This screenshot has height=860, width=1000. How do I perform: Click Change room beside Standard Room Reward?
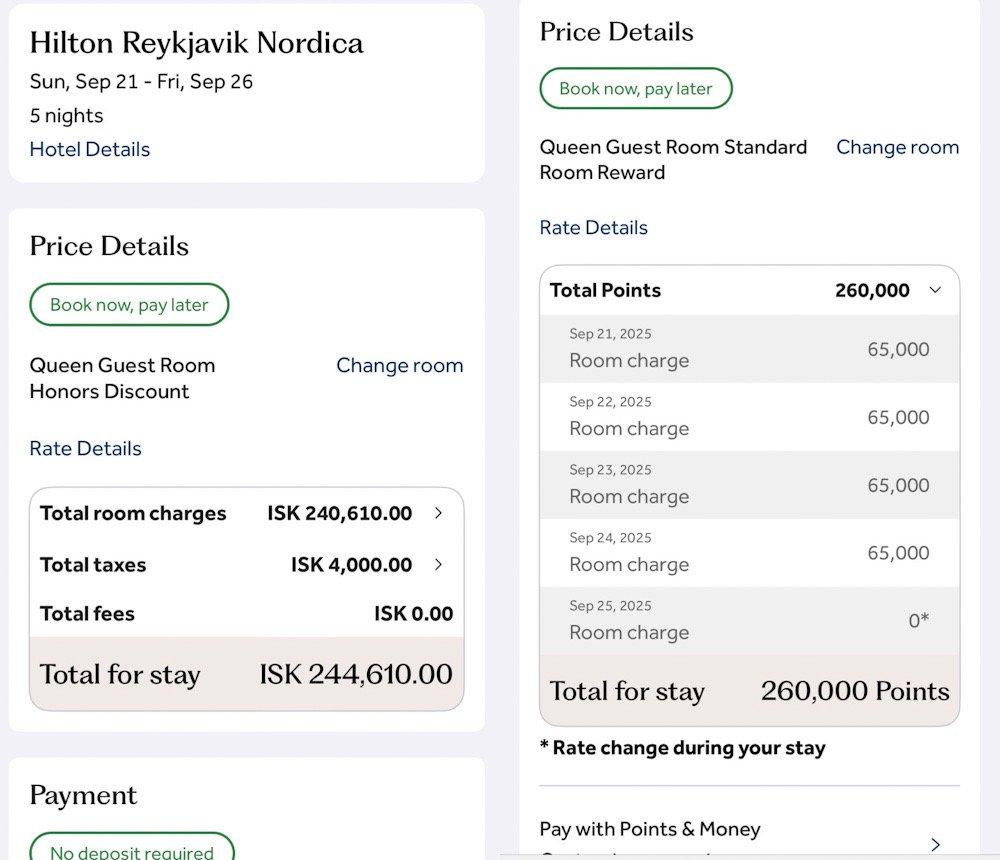(897, 147)
